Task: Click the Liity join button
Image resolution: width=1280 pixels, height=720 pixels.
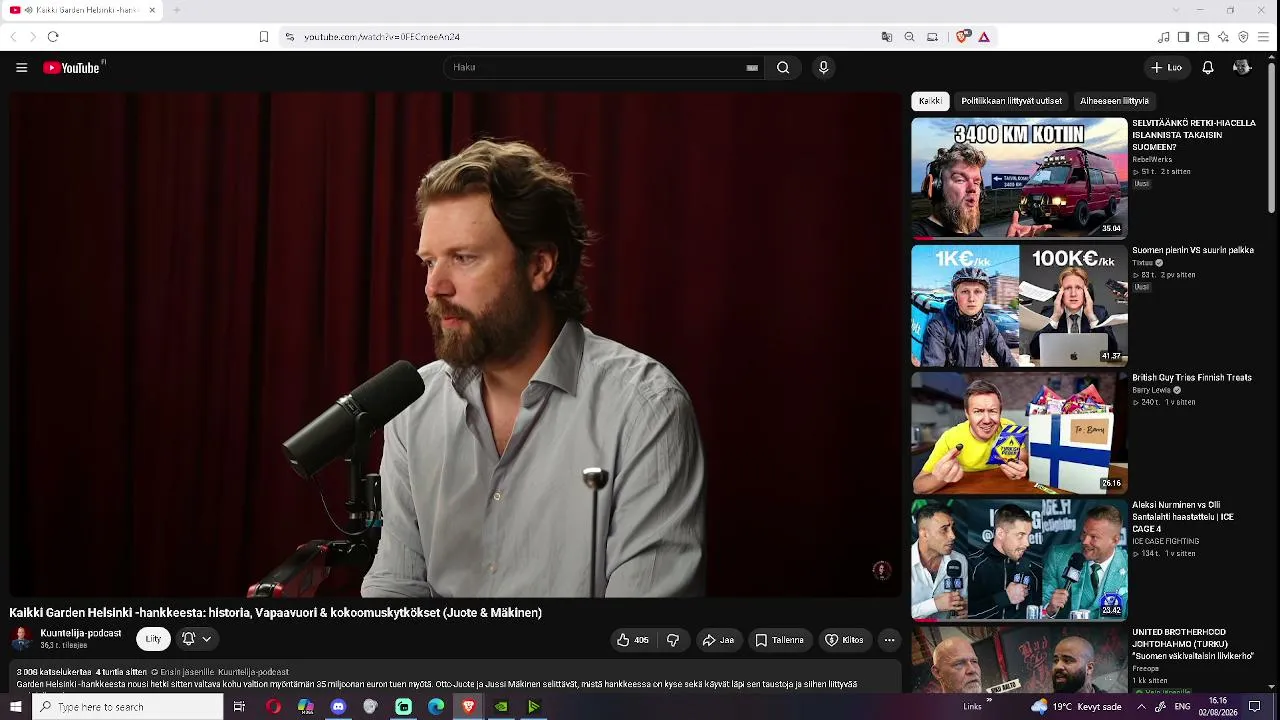Action: tap(153, 639)
